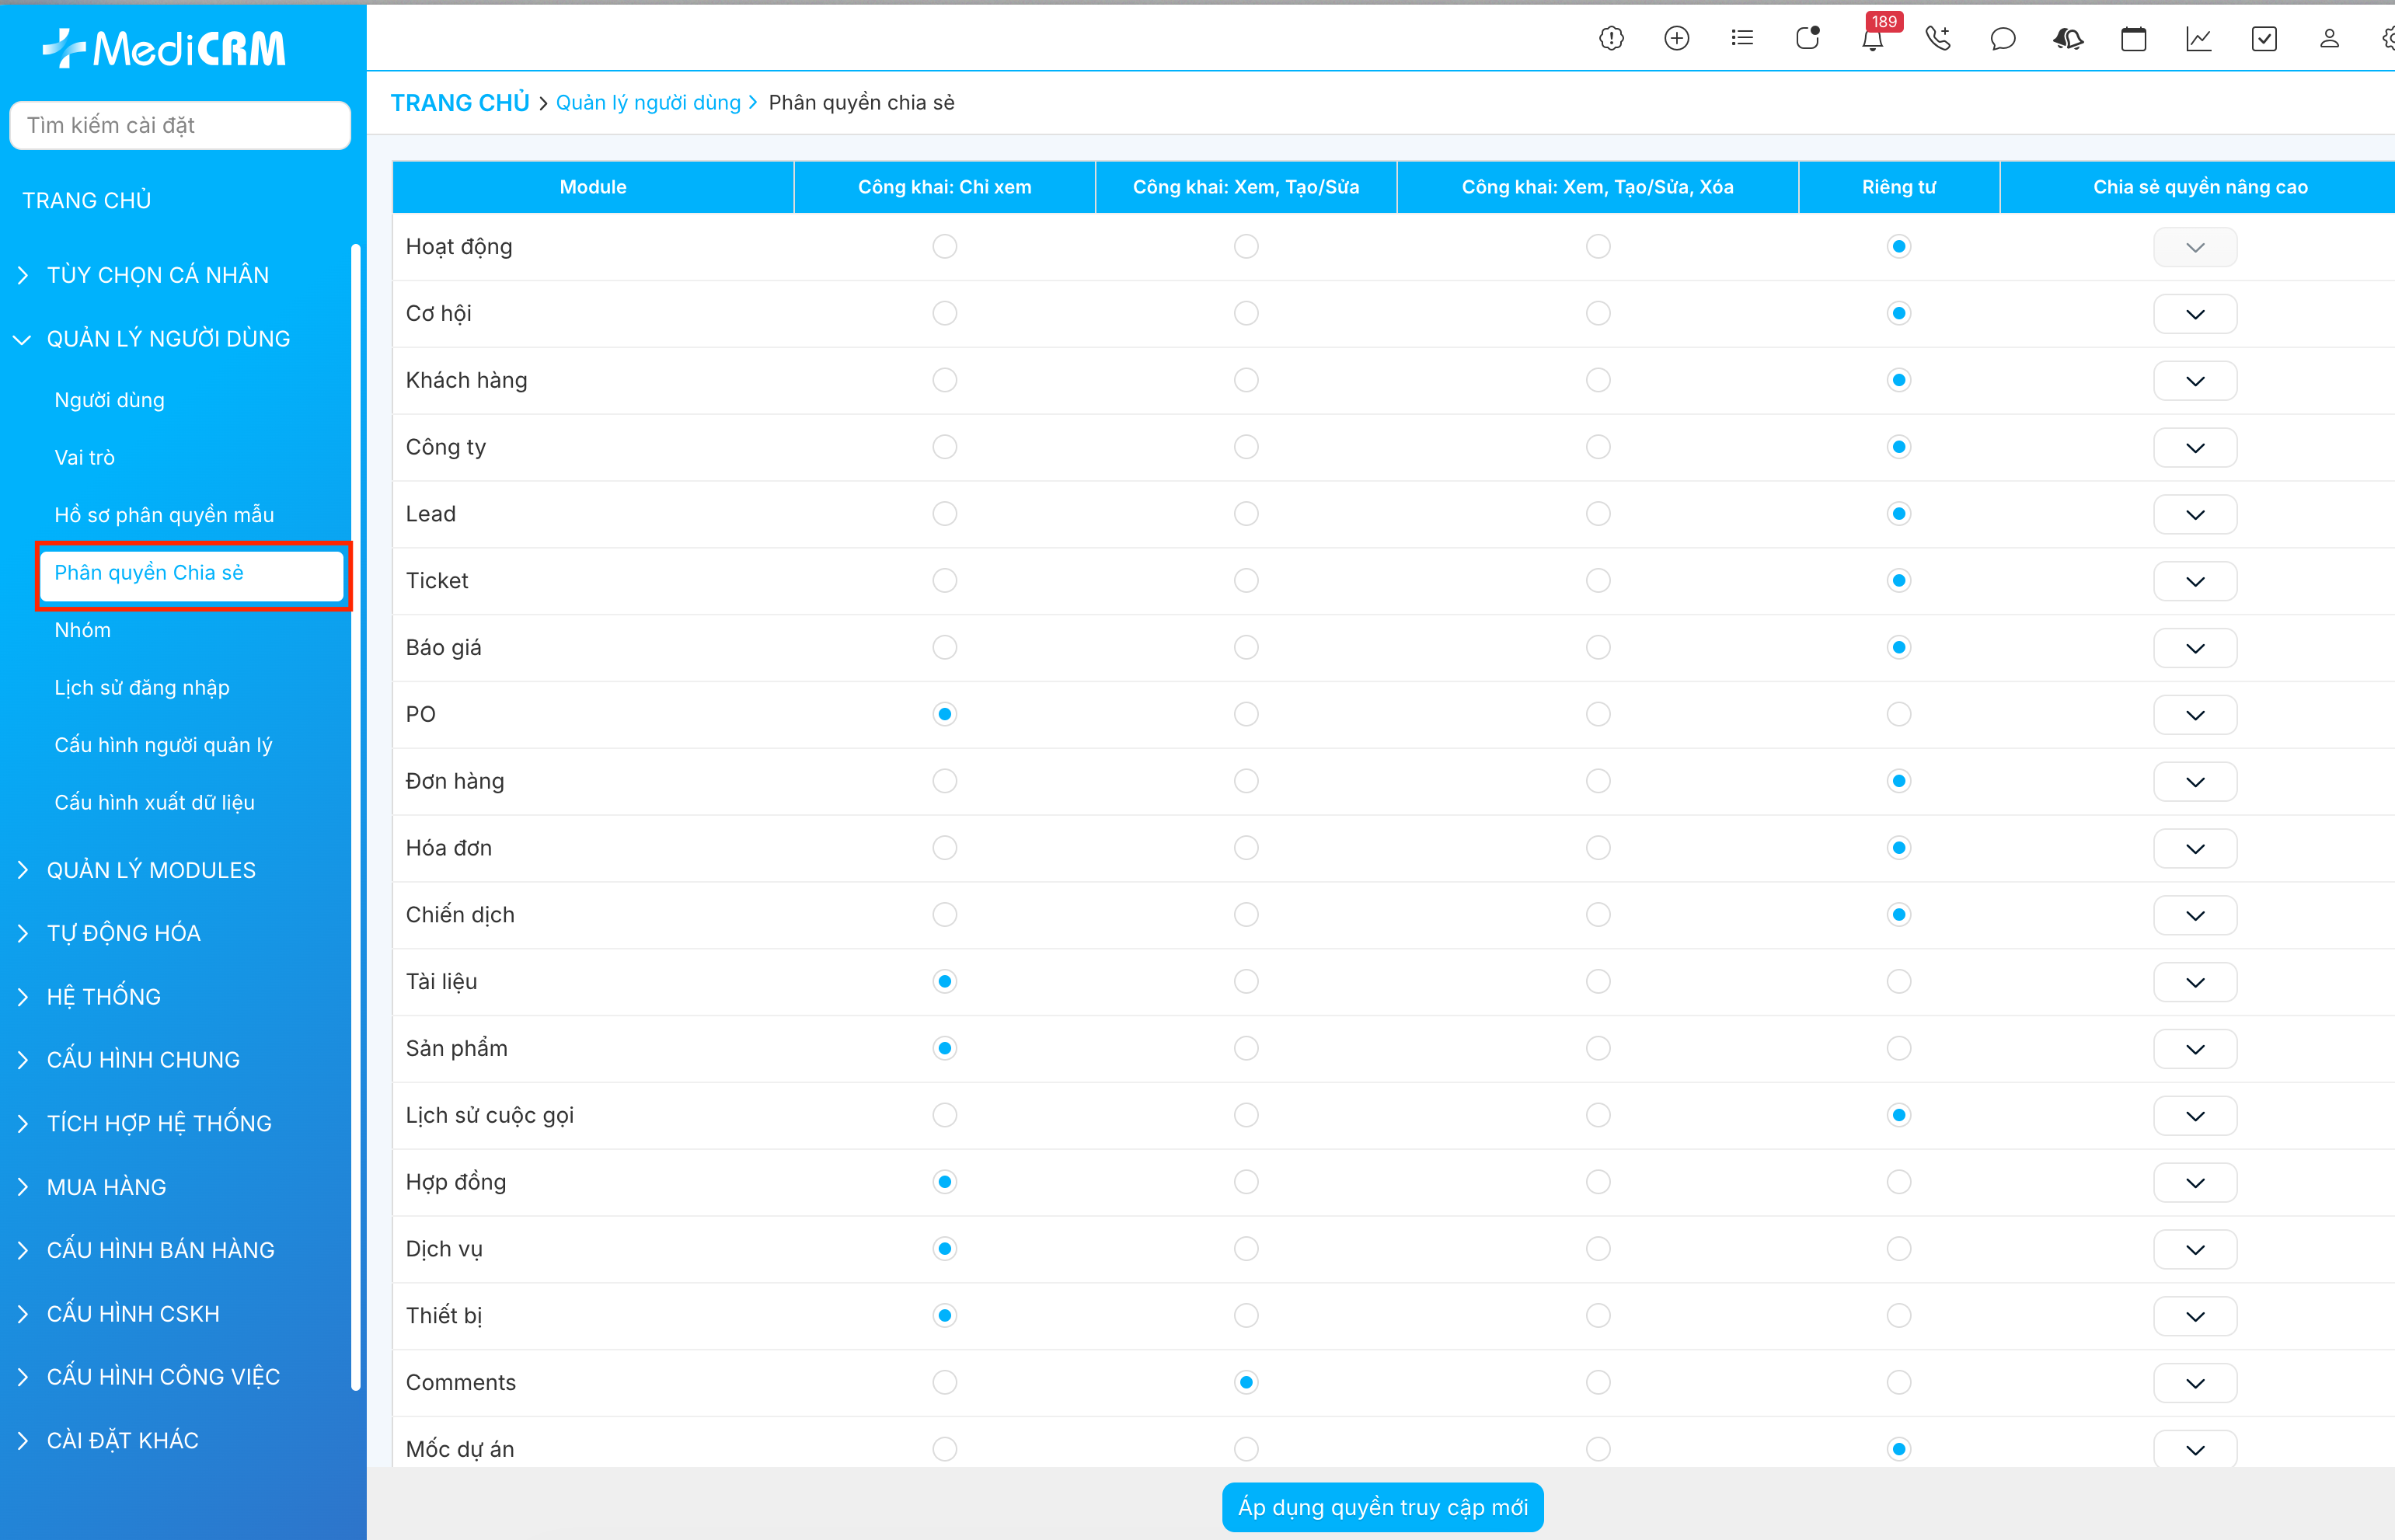The width and height of the screenshot is (2395, 1540).
Task: Expand advanced sharing dropdown for Lead
Action: pyautogui.click(x=2195, y=515)
